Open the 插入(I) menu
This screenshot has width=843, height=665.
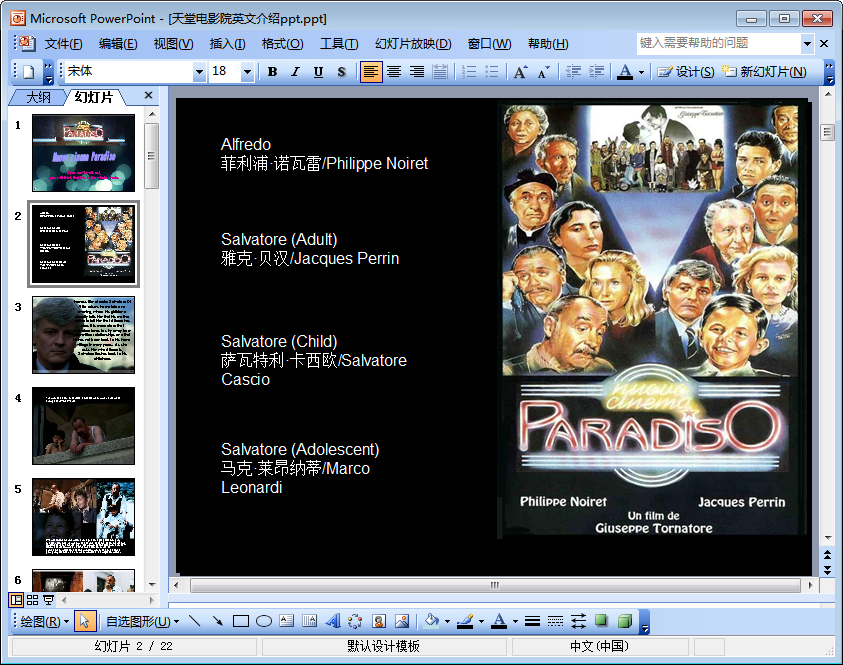tap(227, 44)
